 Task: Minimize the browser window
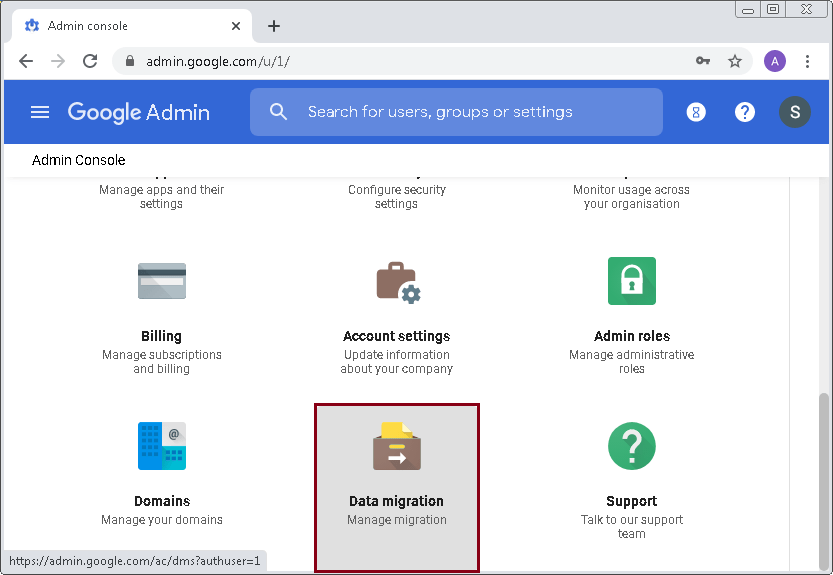(x=748, y=10)
